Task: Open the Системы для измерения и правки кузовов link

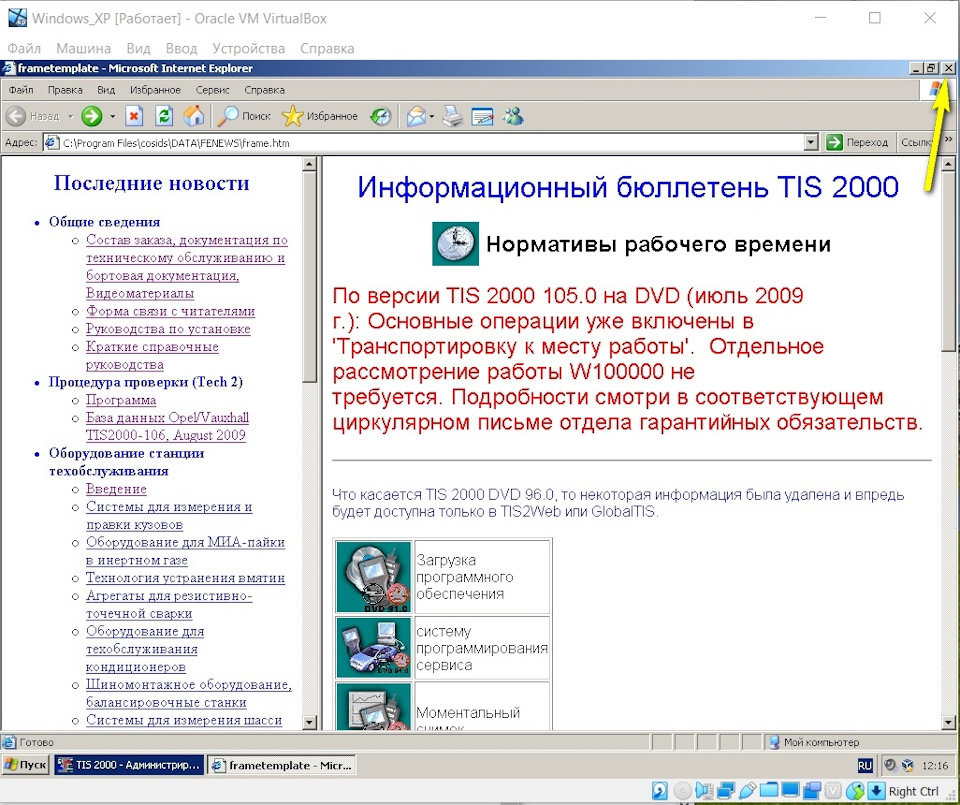Action: (x=169, y=515)
